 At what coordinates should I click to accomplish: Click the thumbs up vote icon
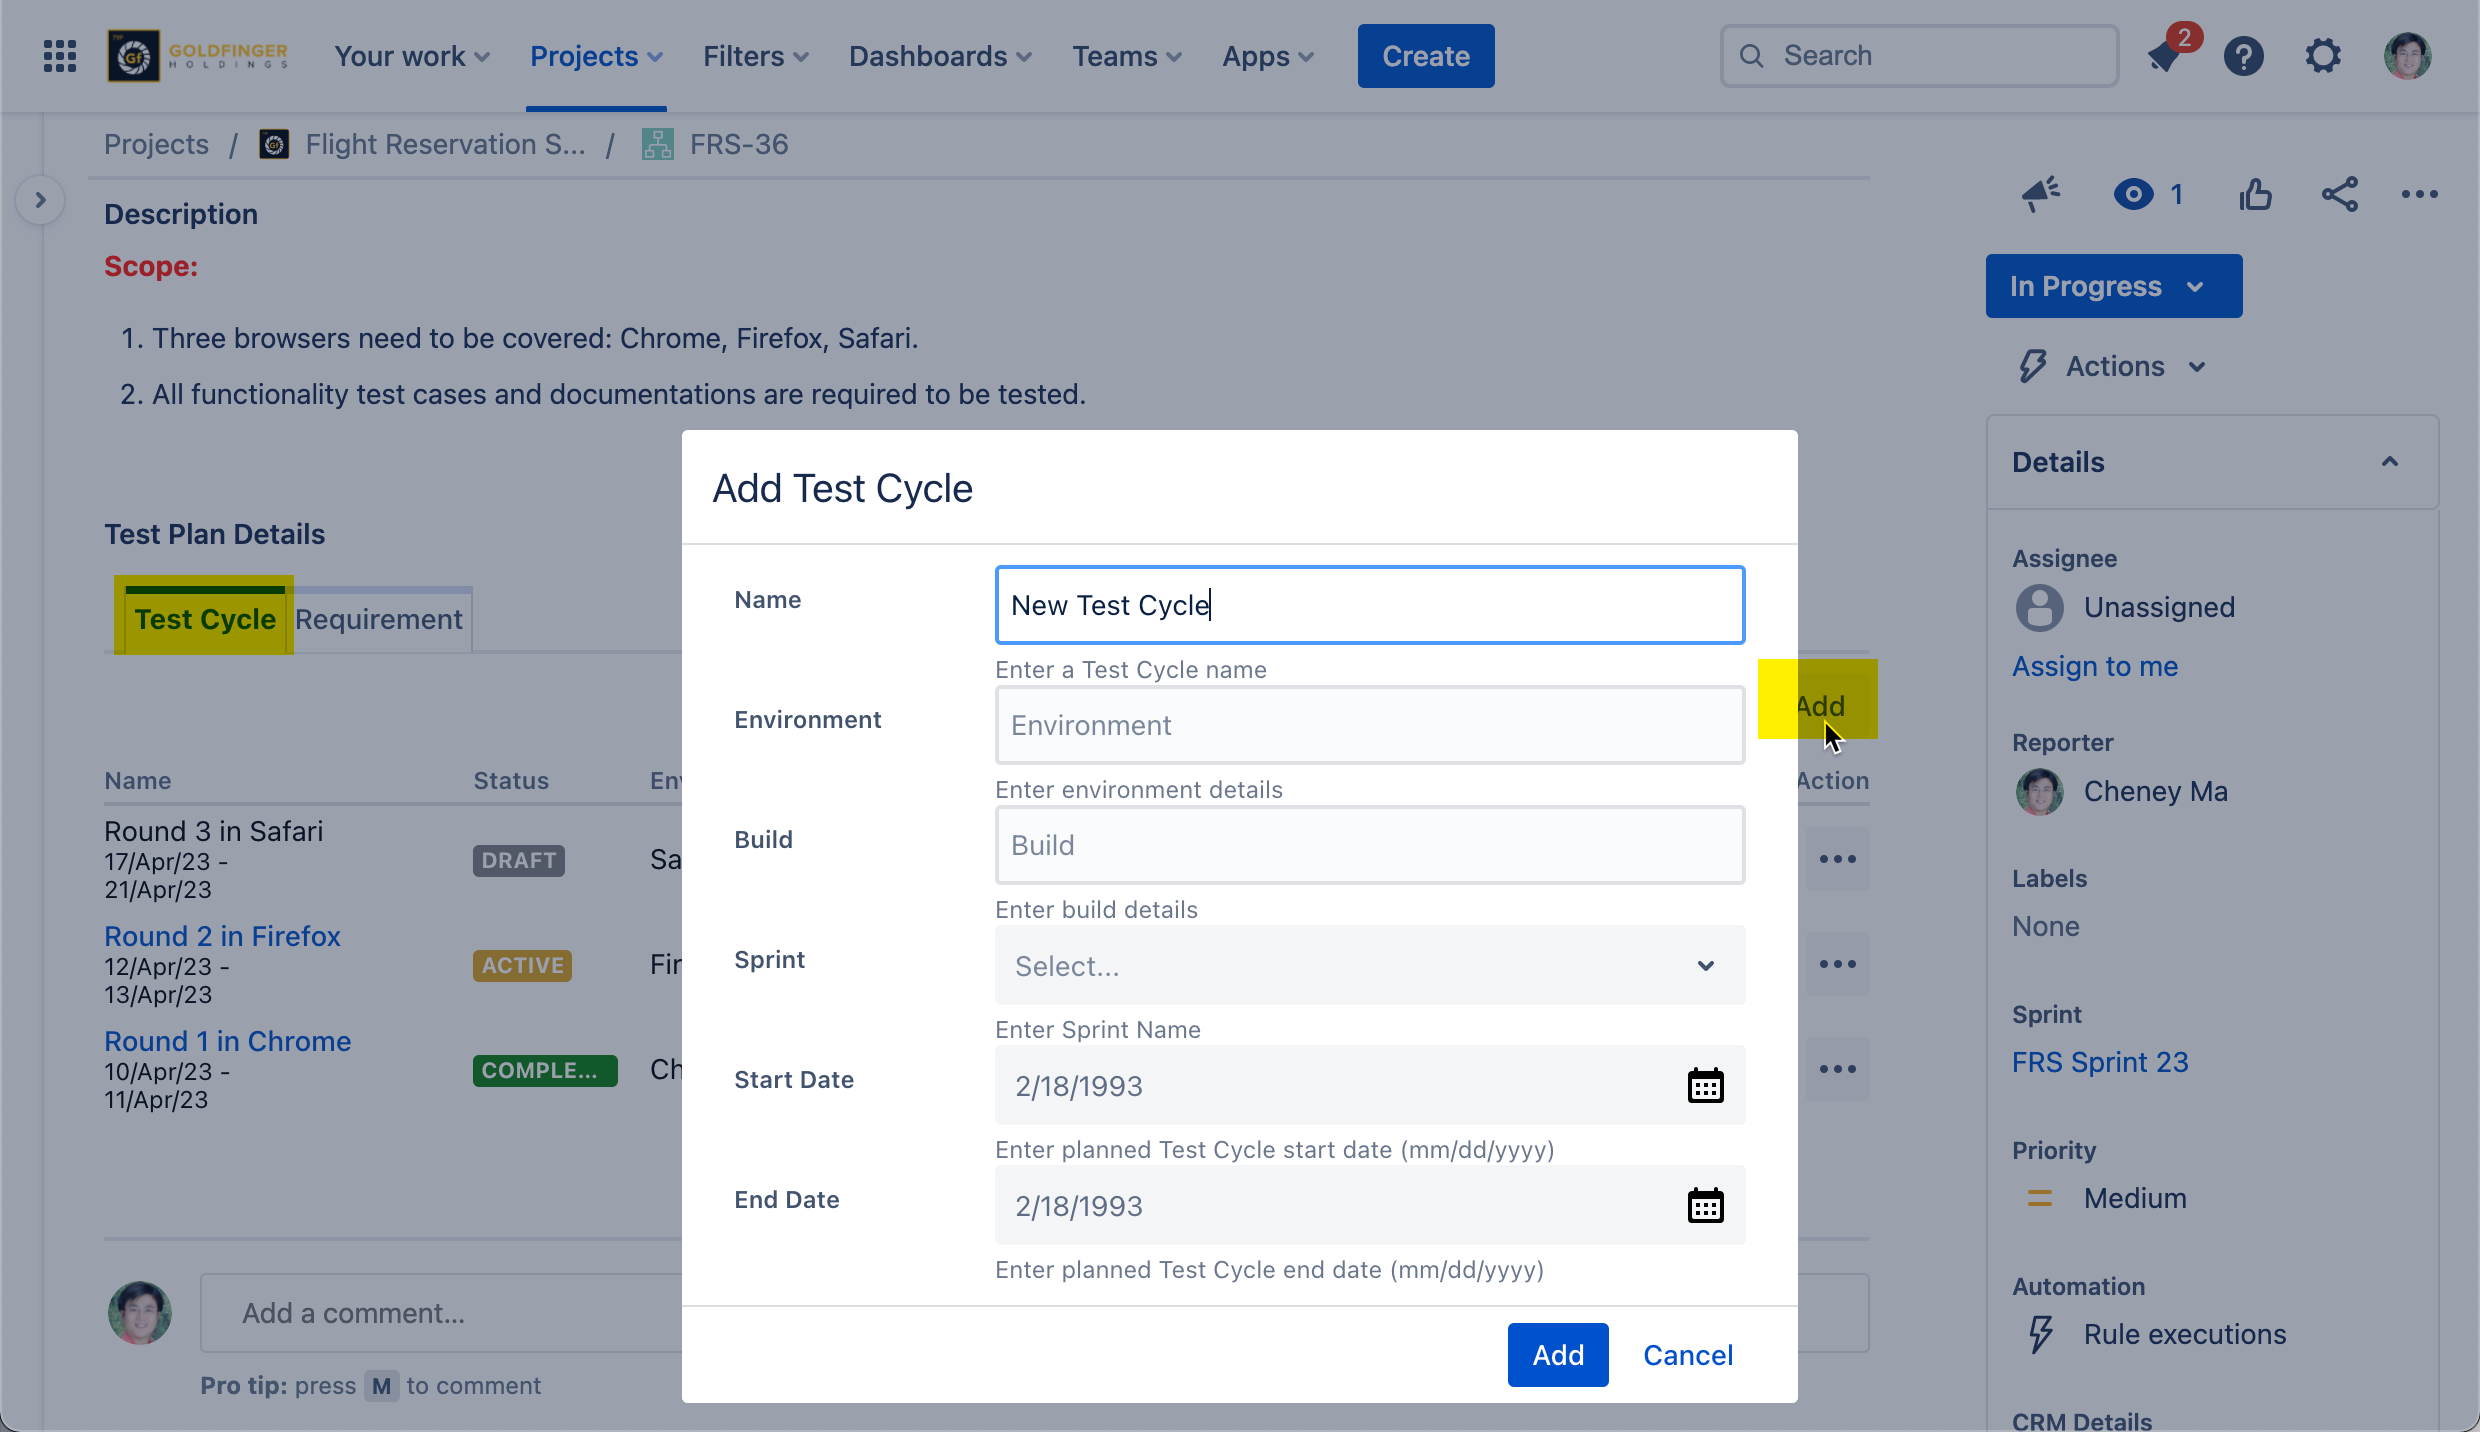(2255, 194)
